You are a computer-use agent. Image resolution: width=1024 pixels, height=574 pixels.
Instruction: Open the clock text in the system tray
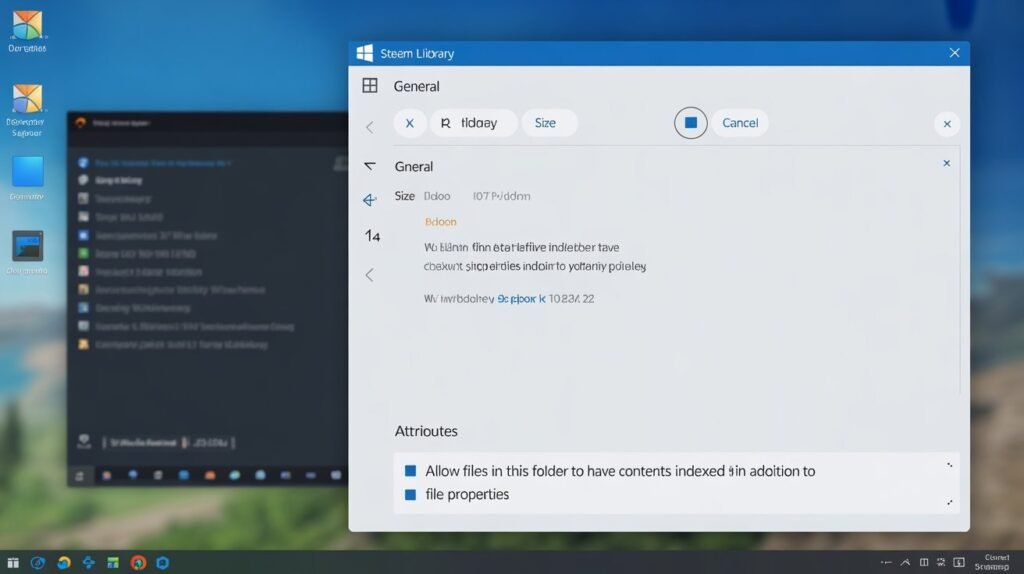point(993,562)
